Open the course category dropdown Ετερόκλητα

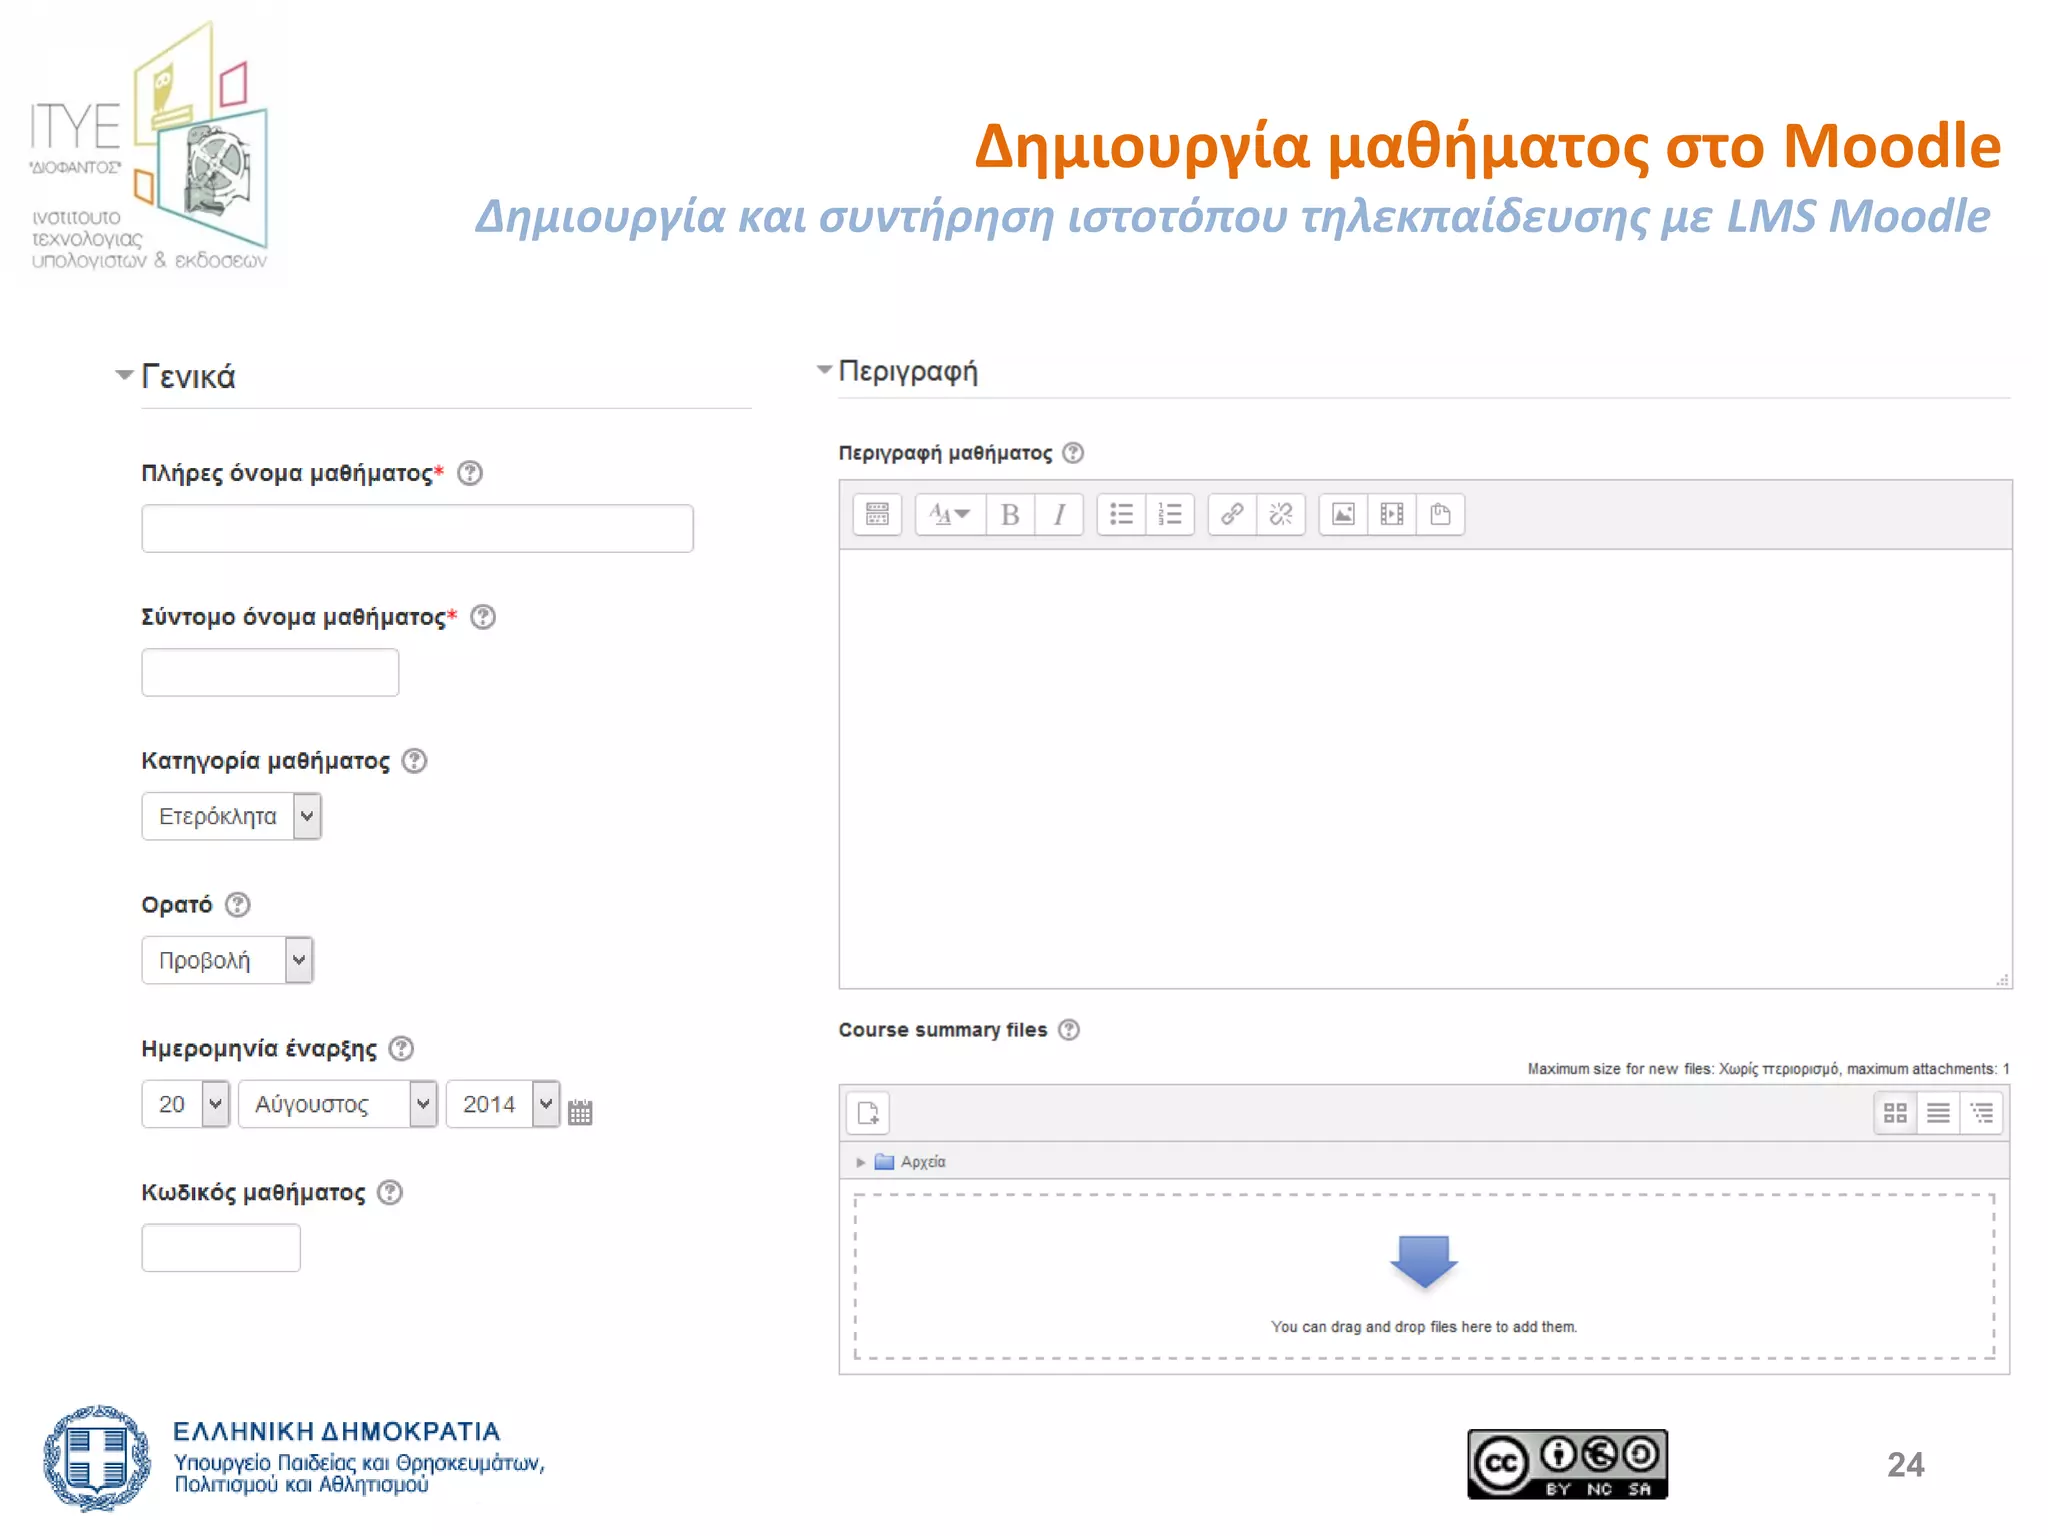pos(231,816)
